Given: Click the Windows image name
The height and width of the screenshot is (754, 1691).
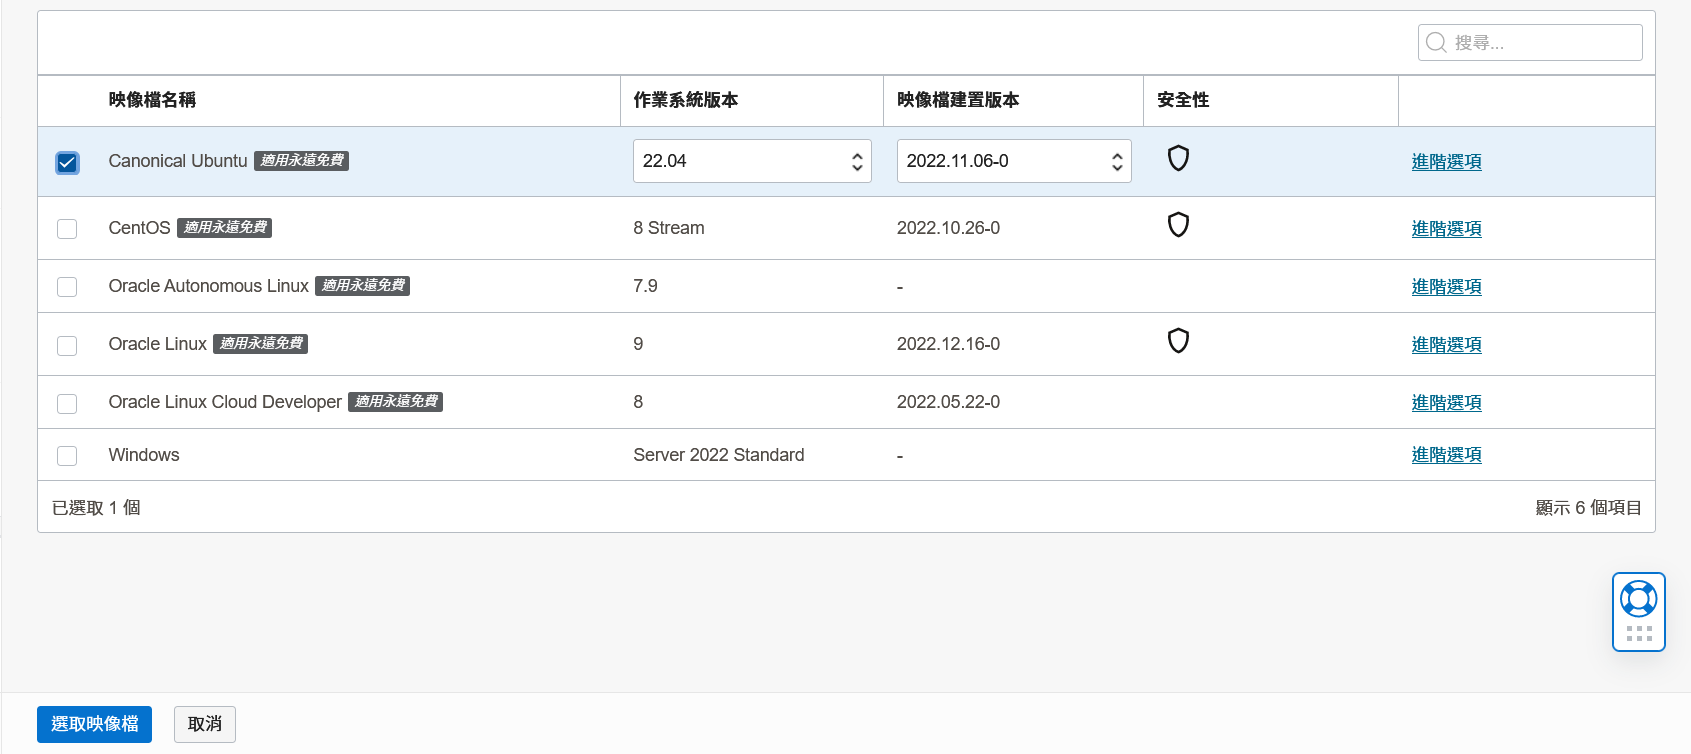Looking at the screenshot, I should (144, 455).
